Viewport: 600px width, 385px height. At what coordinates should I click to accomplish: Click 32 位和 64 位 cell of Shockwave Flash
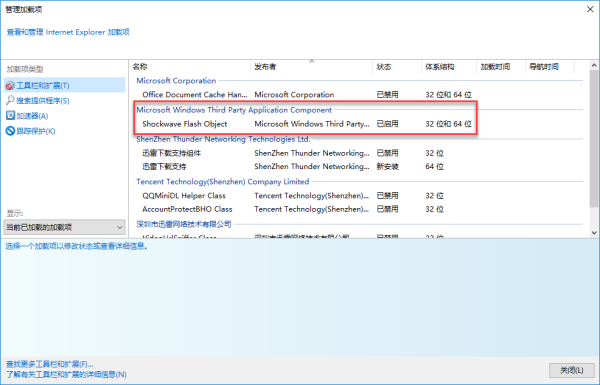tap(448, 124)
